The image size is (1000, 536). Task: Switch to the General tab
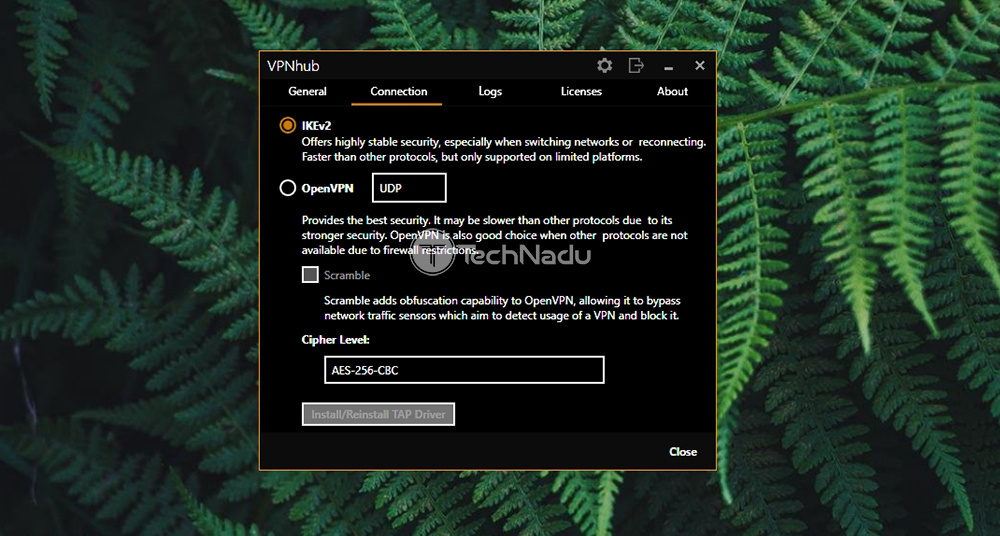click(307, 91)
